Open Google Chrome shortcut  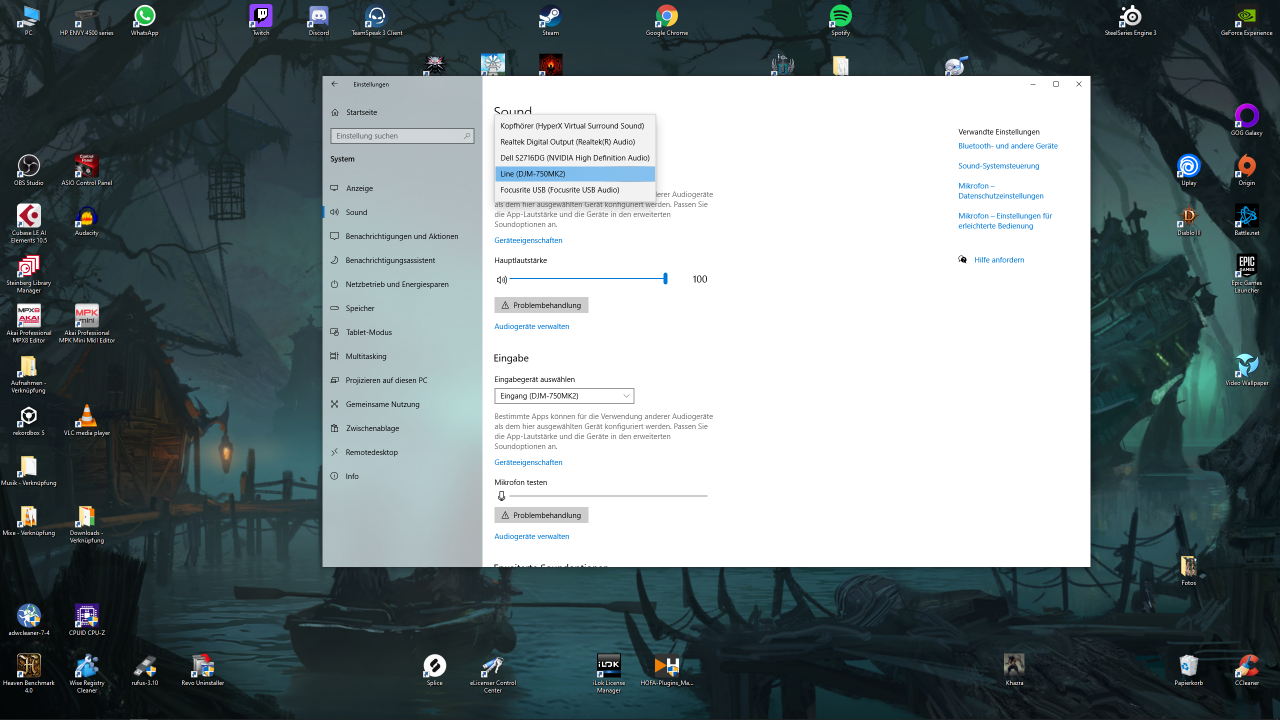coord(667,20)
